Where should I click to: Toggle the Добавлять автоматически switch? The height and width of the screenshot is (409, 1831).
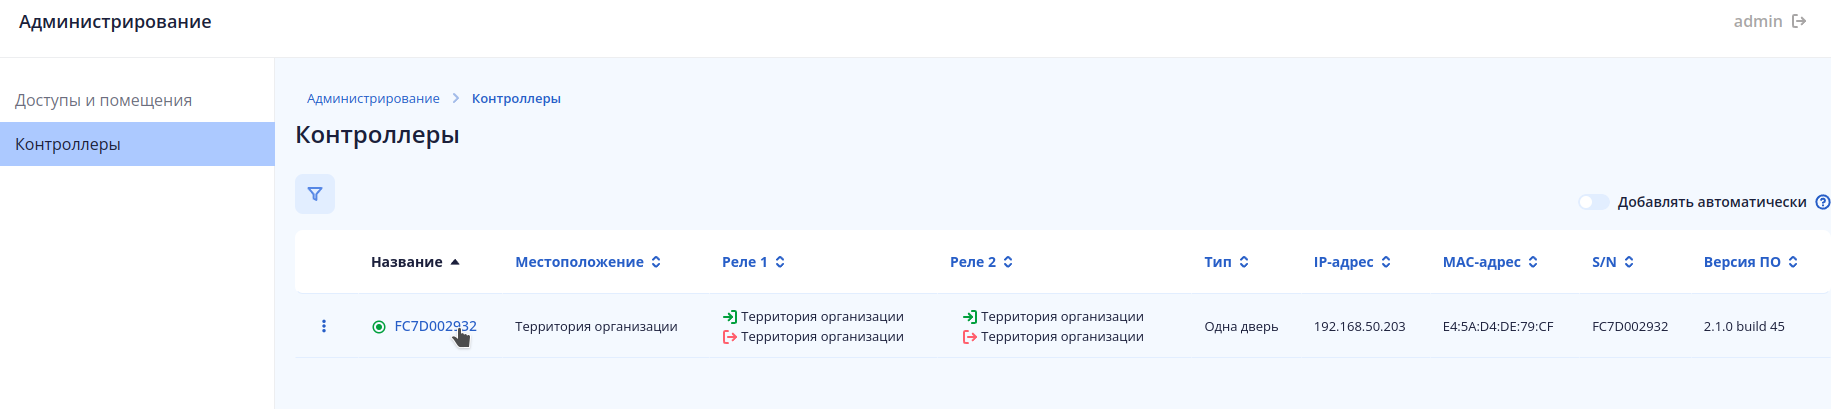pos(1593,202)
